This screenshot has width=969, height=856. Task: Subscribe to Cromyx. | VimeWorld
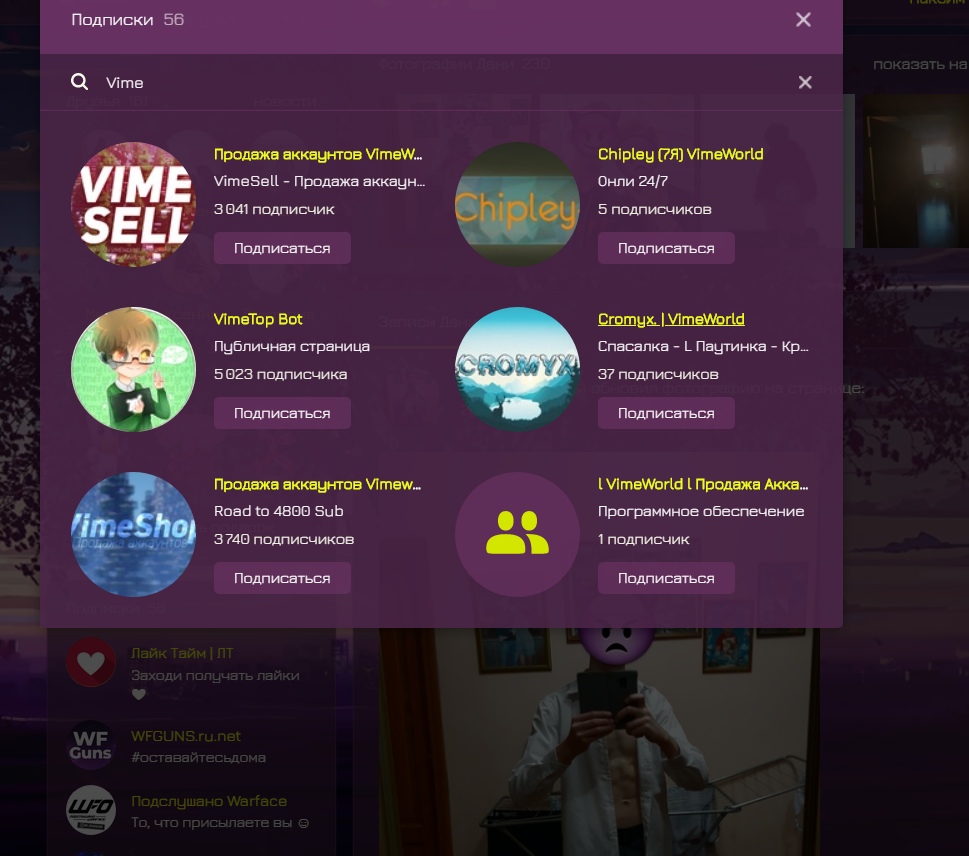[666, 413]
